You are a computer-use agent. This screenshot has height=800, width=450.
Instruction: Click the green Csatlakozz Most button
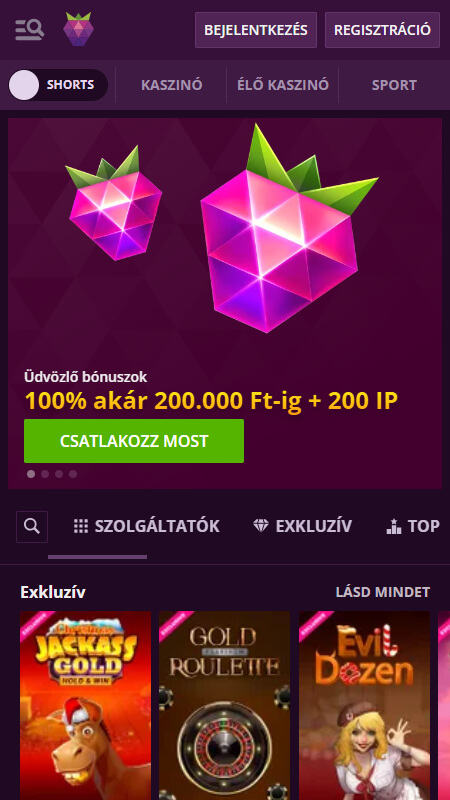(134, 441)
